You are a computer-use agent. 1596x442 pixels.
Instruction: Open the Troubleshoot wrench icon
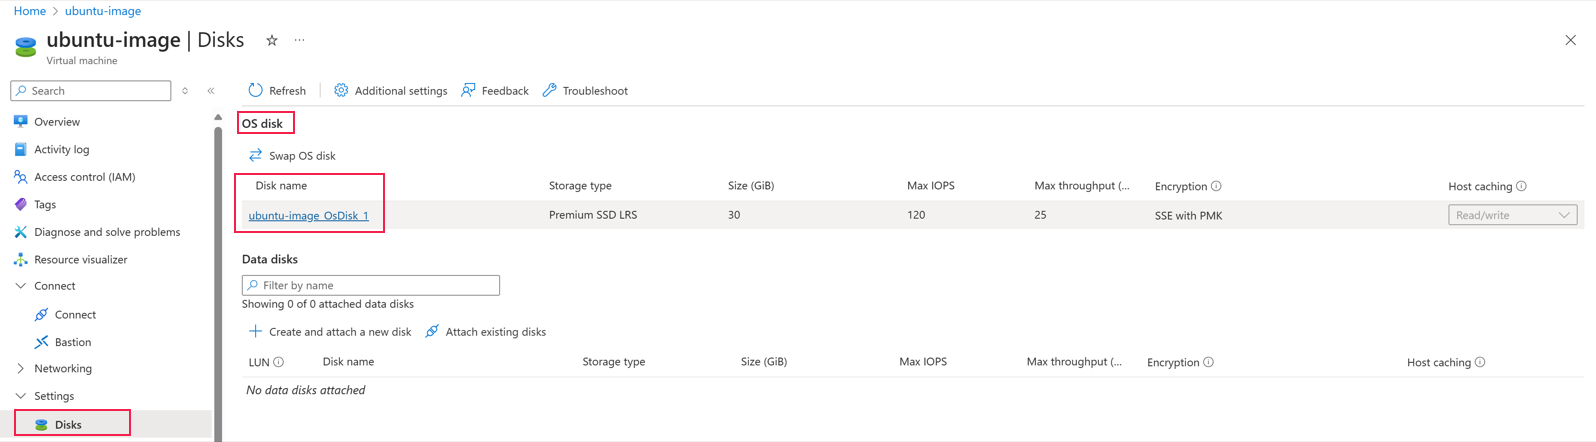(x=550, y=90)
